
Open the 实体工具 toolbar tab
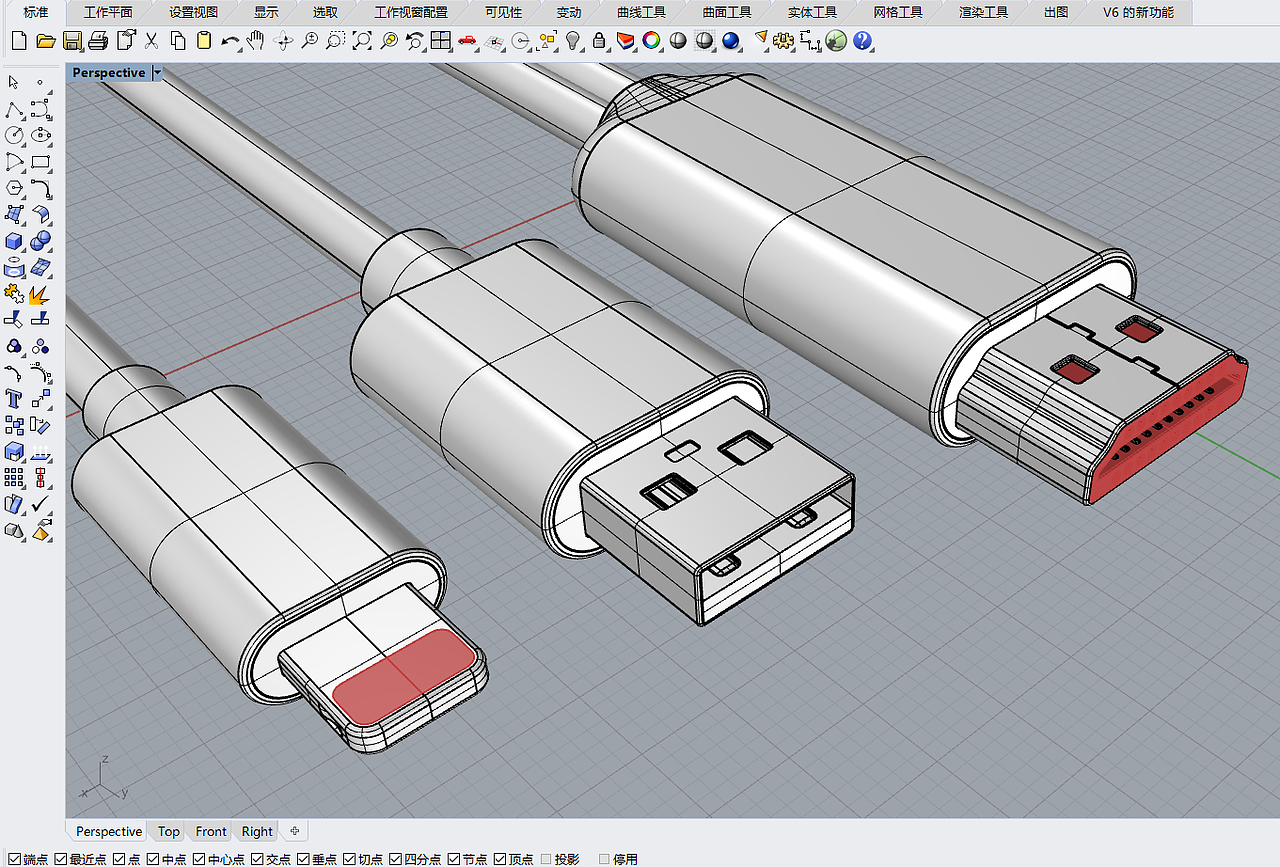pyautogui.click(x=812, y=12)
